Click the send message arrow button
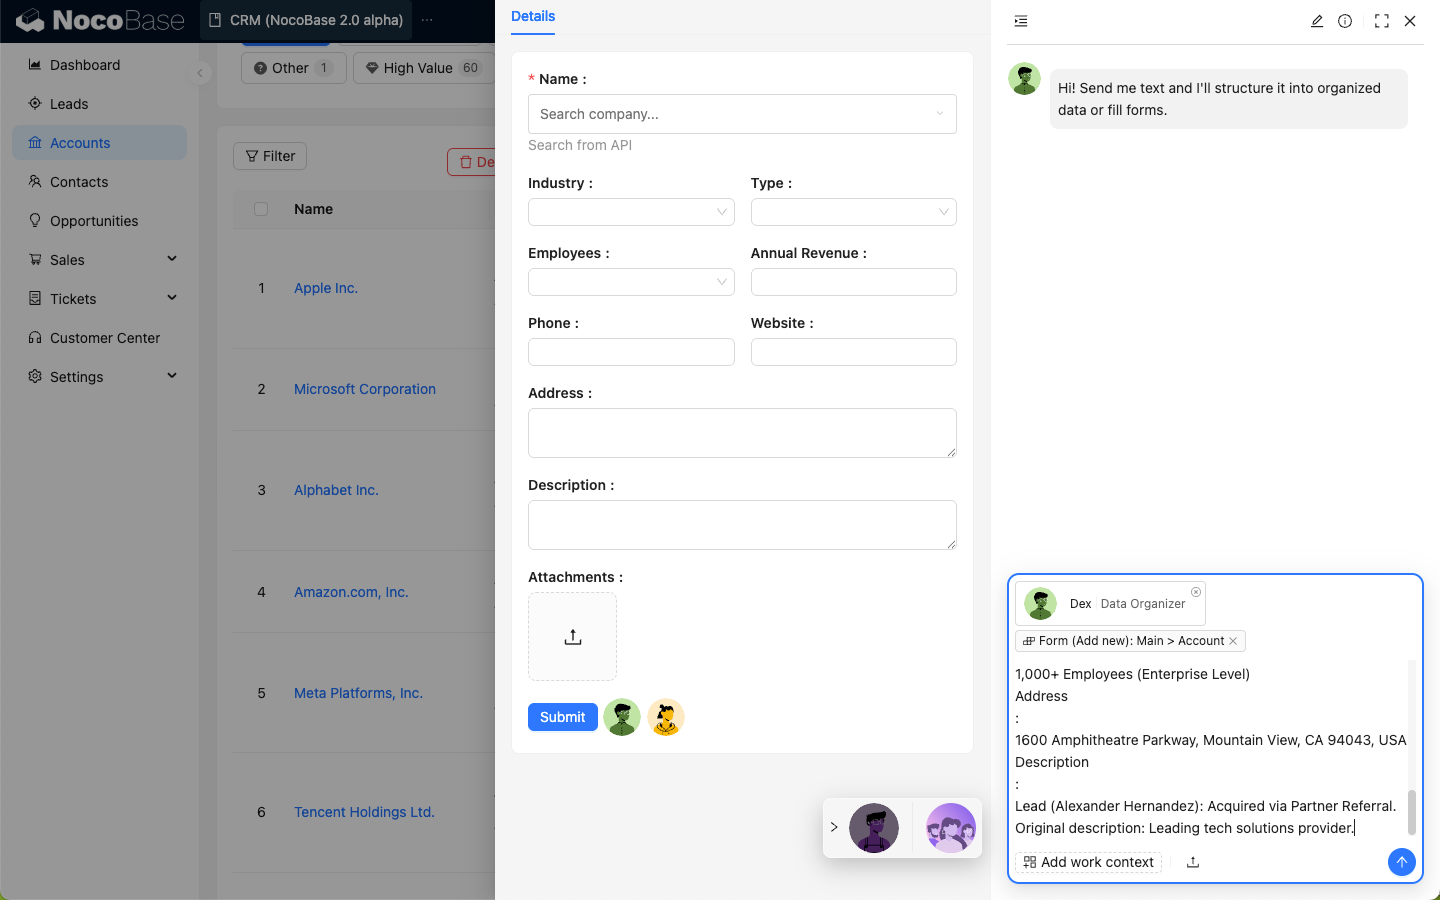The height and width of the screenshot is (900, 1440). (1401, 862)
